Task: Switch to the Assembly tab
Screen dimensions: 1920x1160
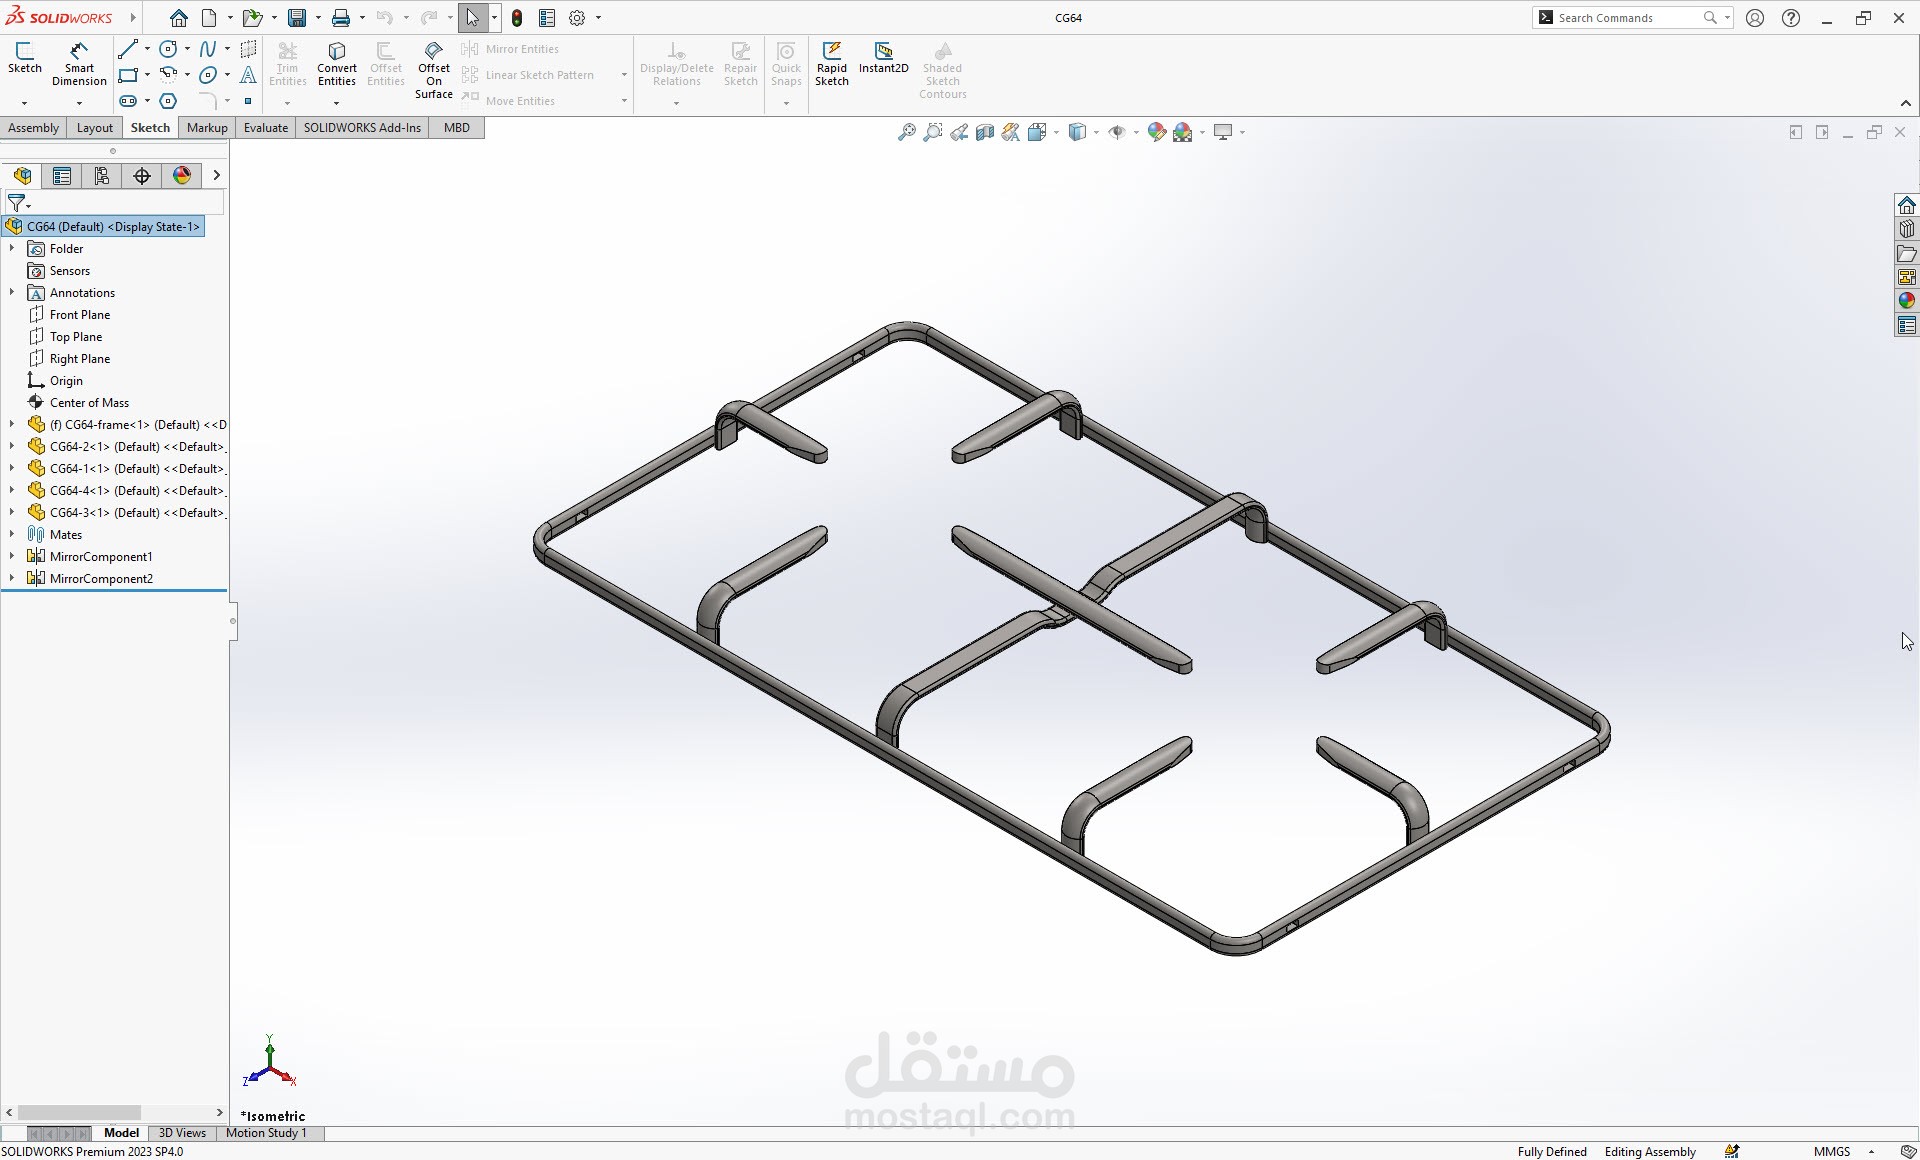Action: pyautogui.click(x=33, y=128)
